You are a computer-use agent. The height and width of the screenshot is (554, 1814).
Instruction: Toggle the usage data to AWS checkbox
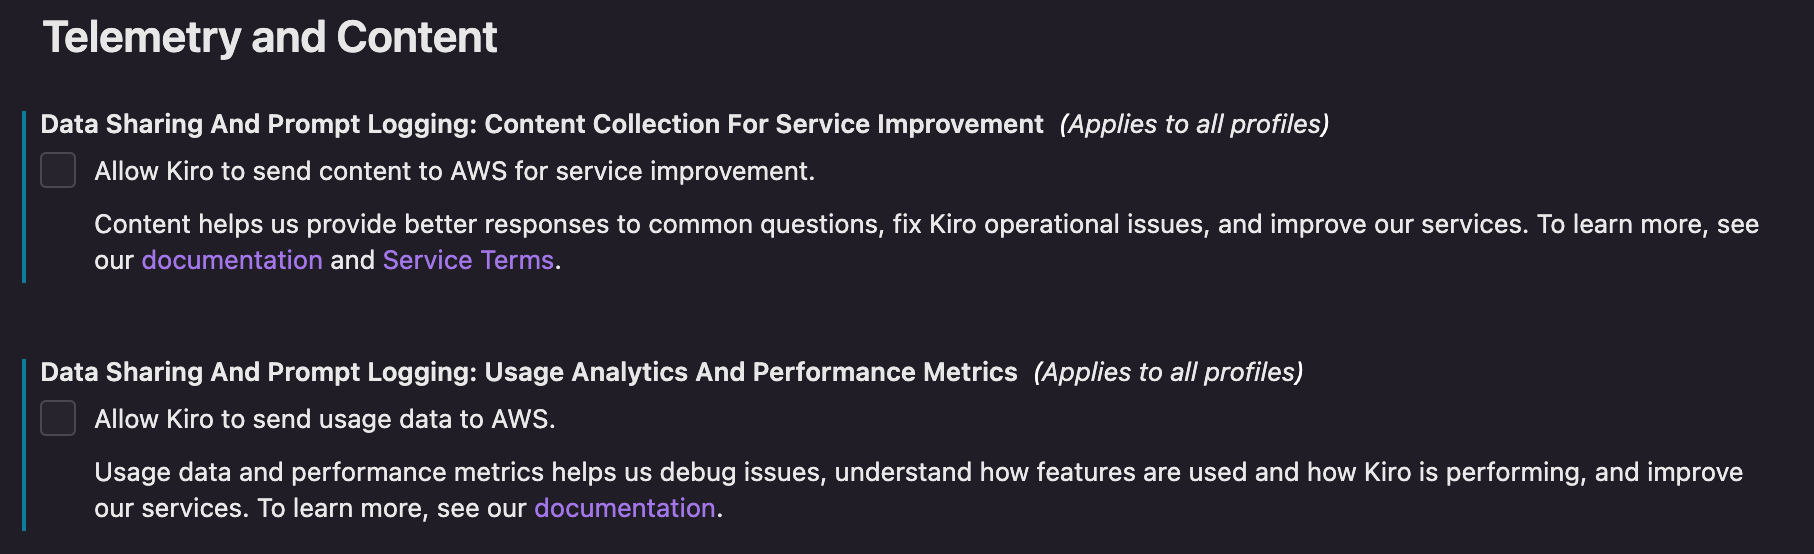point(58,419)
